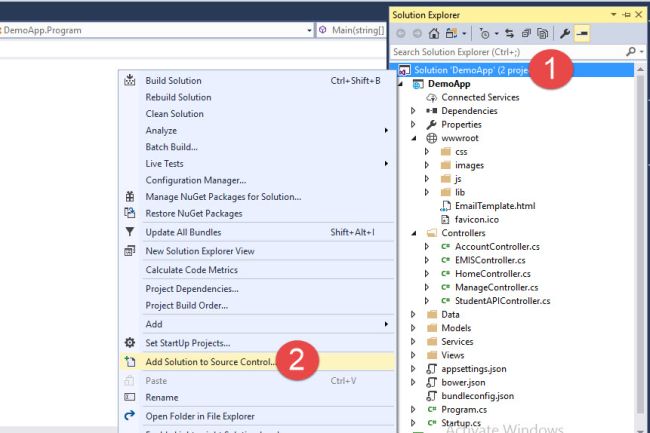Select HomeController.cs in tree
Viewport: 650px width, 433px height.
pyautogui.click(x=492, y=274)
